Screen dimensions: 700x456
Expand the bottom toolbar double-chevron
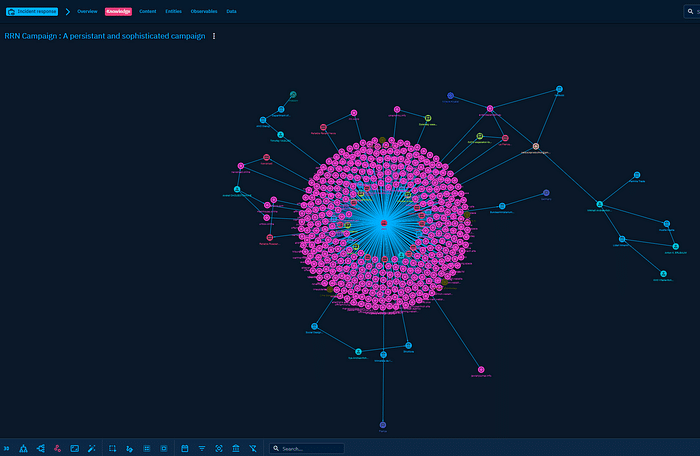coord(6,449)
